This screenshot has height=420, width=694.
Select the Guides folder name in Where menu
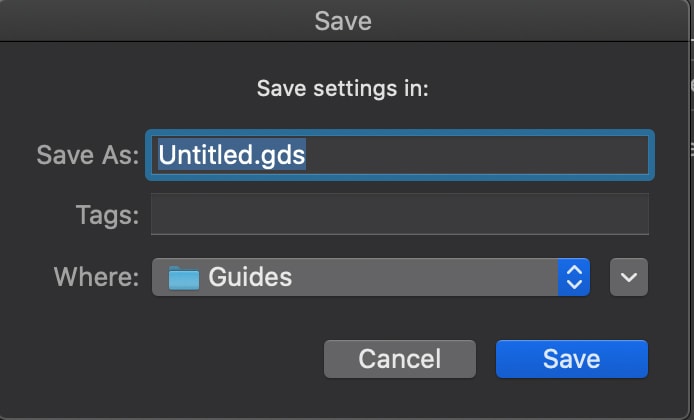250,277
